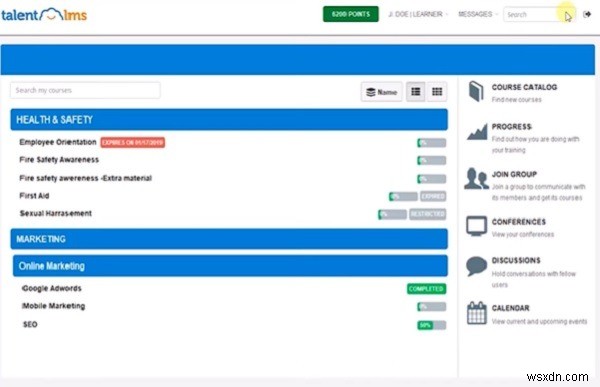Open the Course Catalog book icon
This screenshot has height=387, width=600.
click(476, 91)
